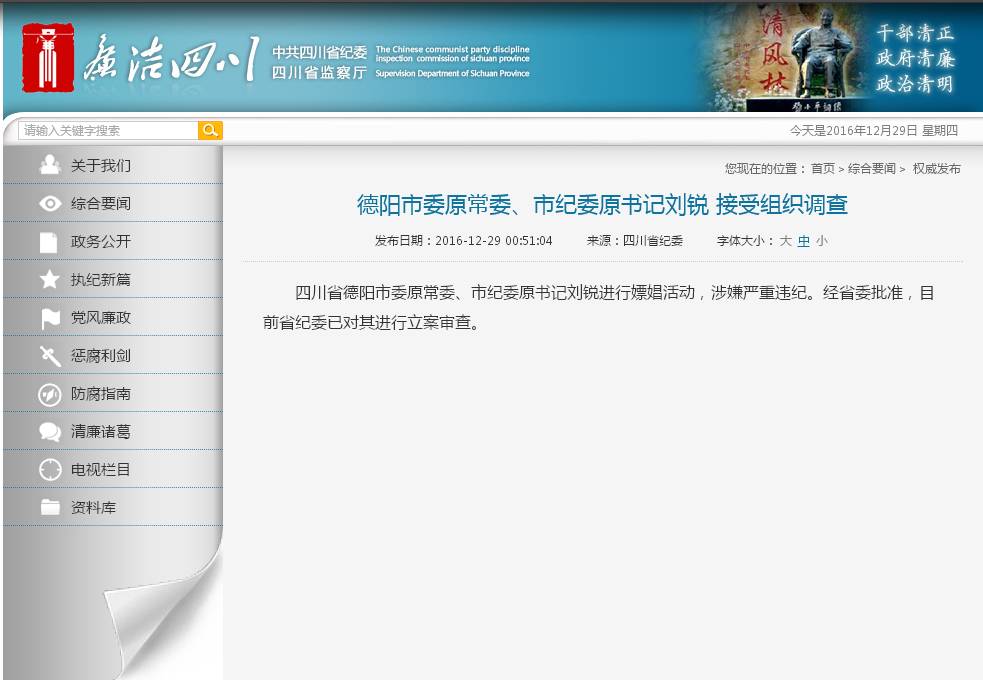The image size is (983, 680).
Task: Select the 党风廉政 flag icon
Action: 50,317
